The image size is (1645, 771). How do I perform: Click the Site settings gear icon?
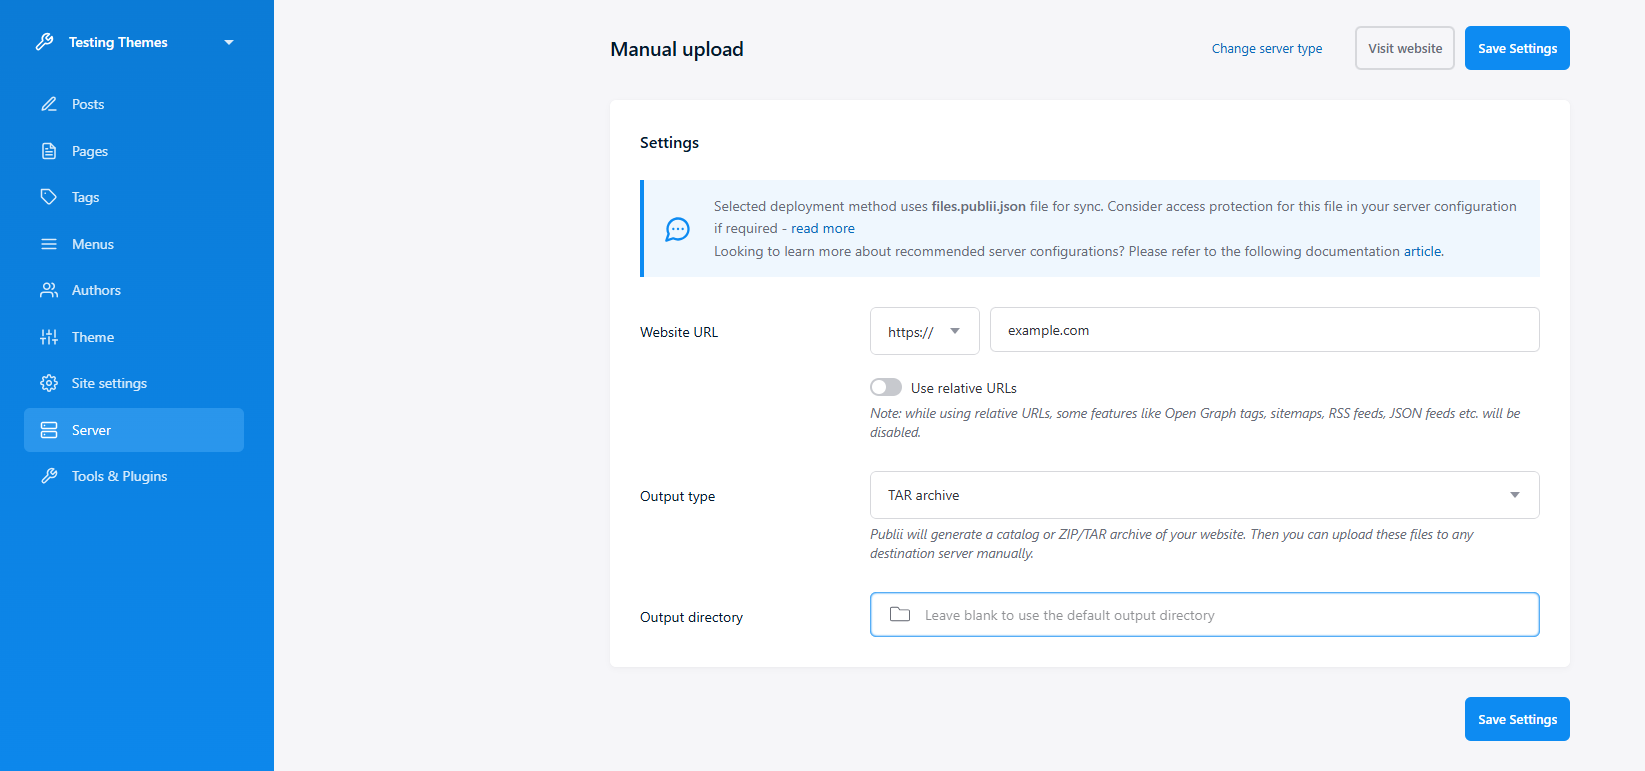click(48, 383)
